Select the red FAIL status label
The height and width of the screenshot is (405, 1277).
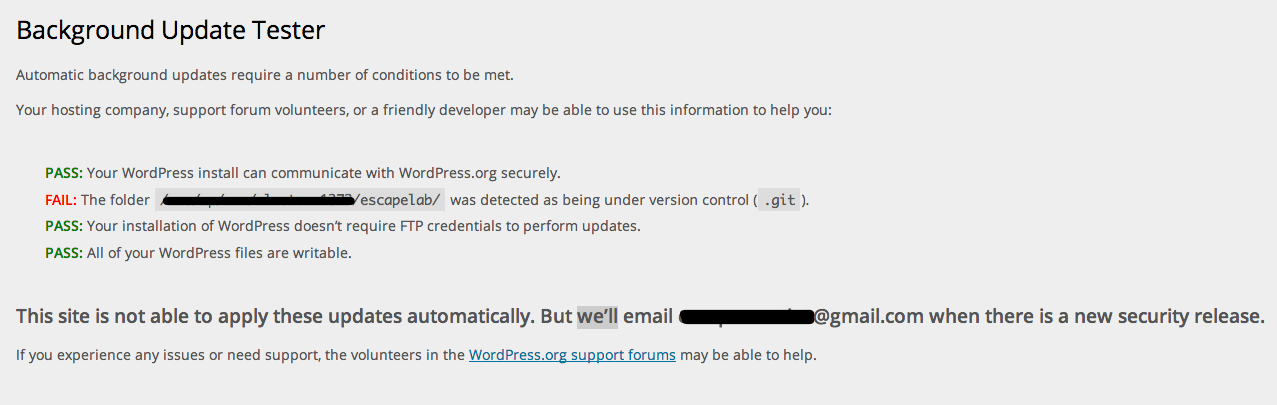(x=61, y=200)
